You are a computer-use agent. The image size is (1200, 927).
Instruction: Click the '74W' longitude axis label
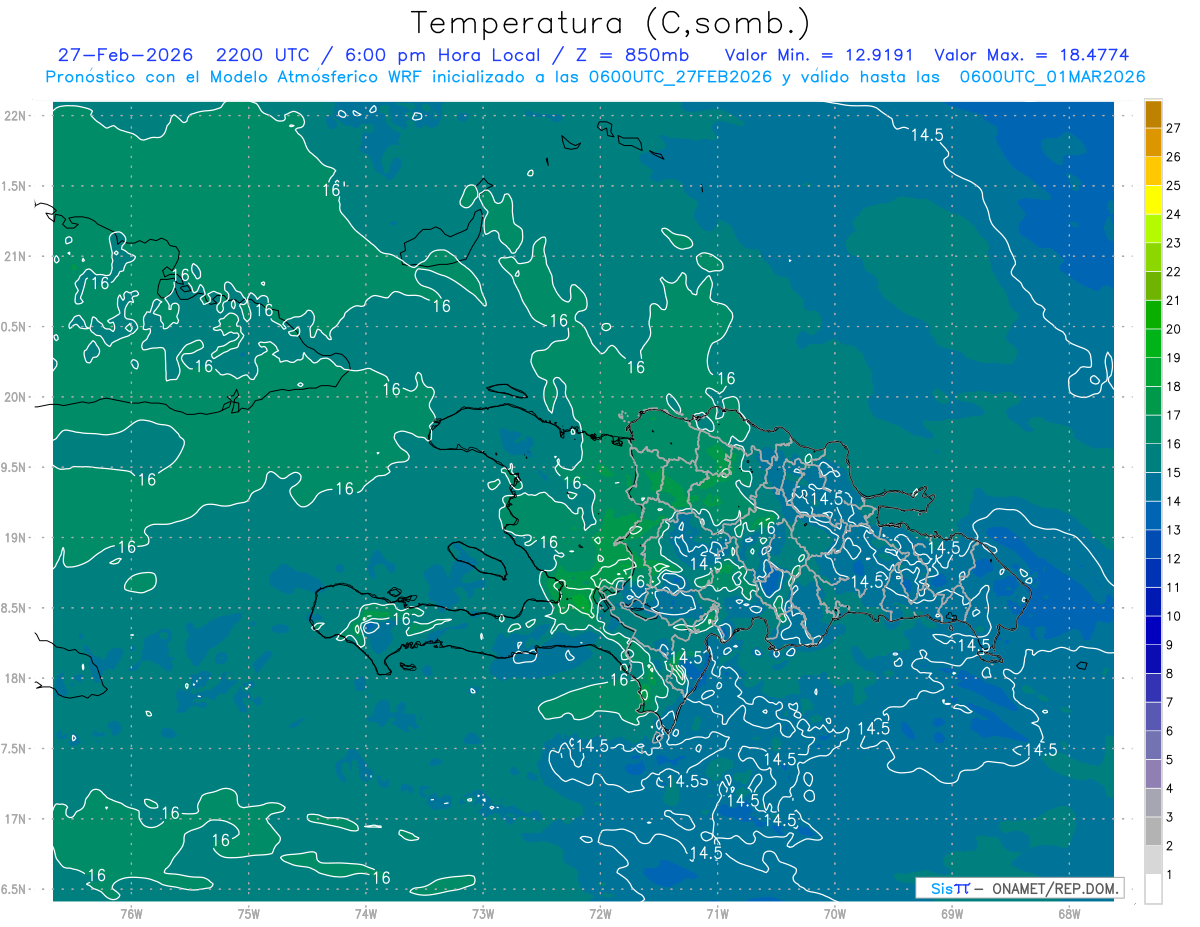366,913
